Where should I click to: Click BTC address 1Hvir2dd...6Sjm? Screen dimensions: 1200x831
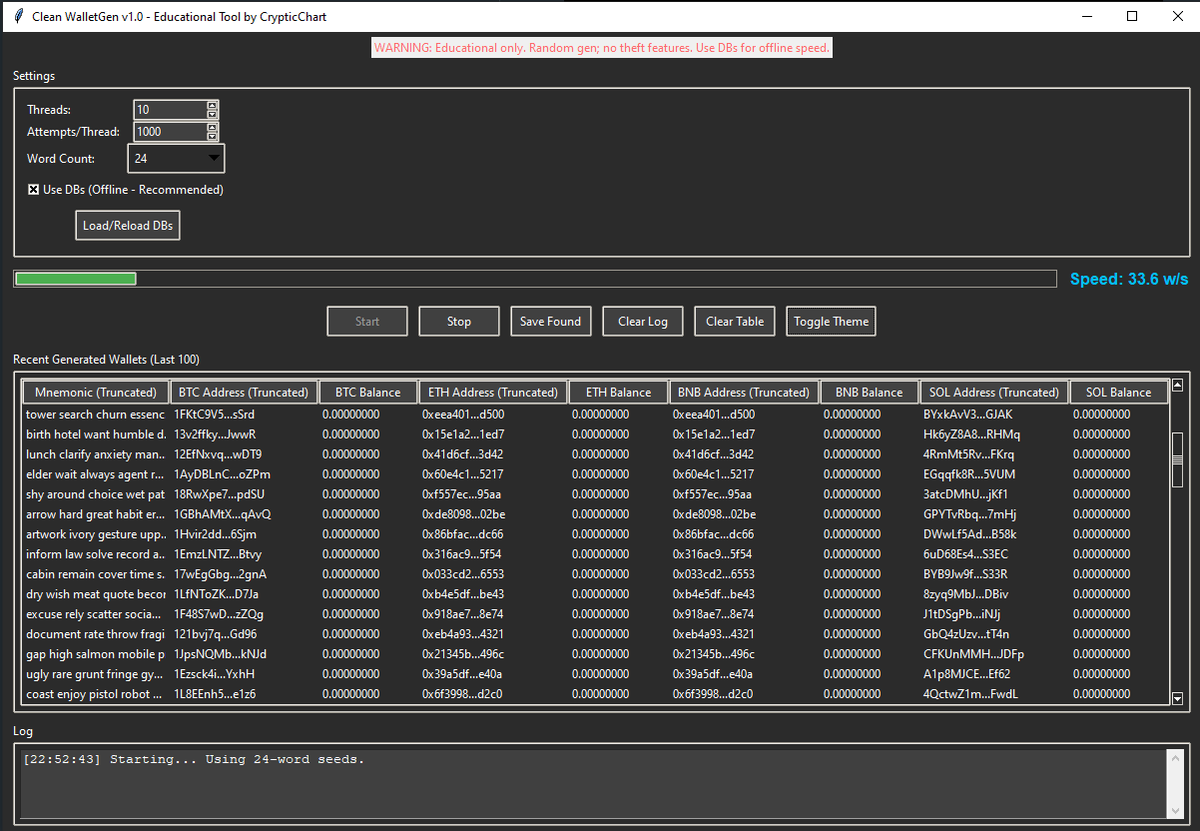click(215, 534)
